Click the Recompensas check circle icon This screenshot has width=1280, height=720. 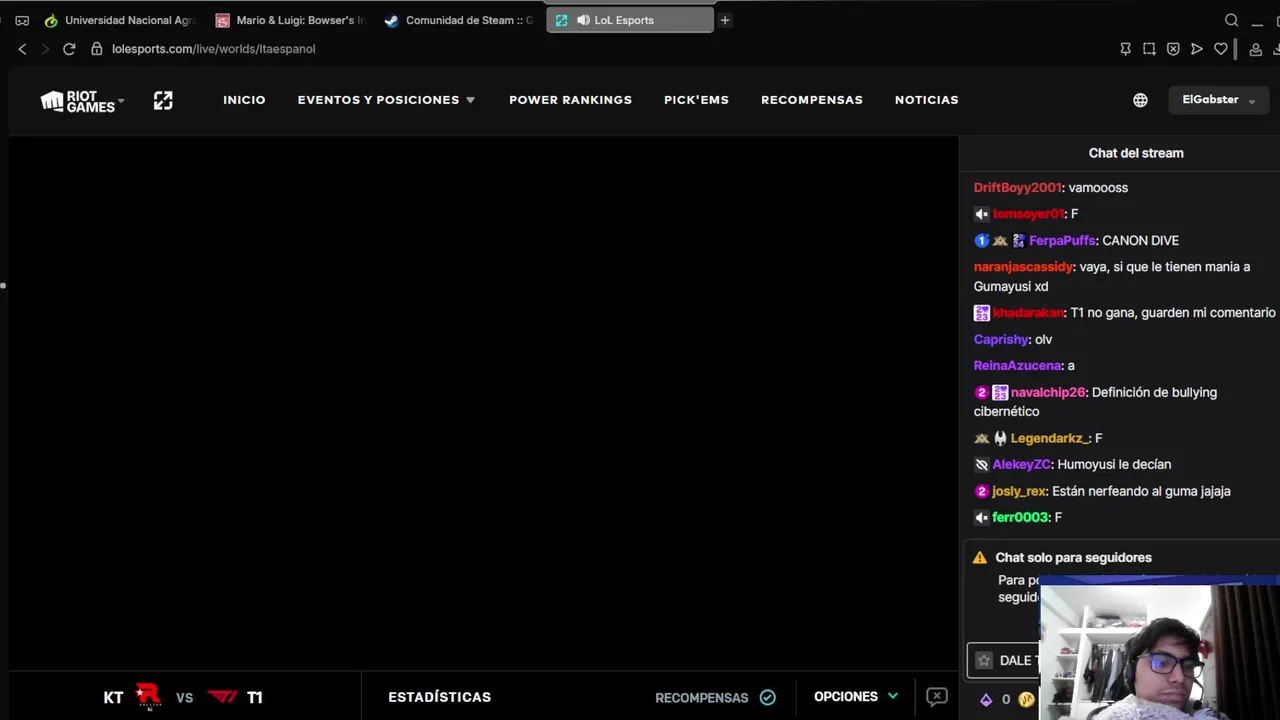click(768, 697)
